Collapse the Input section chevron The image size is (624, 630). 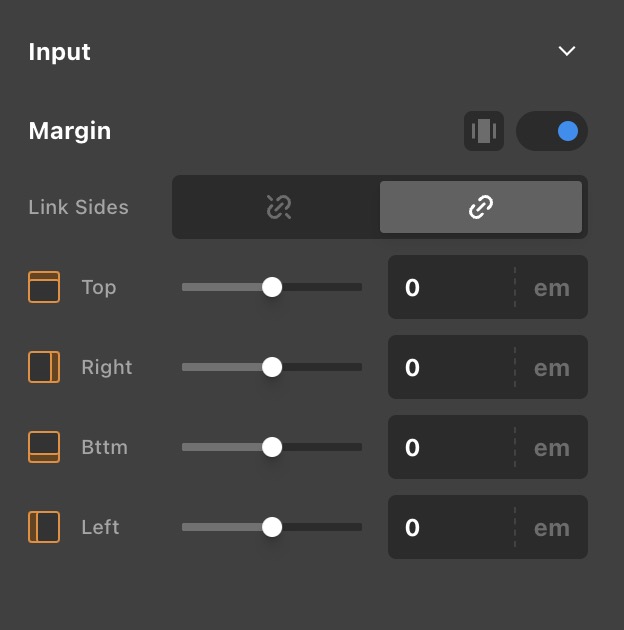click(x=567, y=51)
